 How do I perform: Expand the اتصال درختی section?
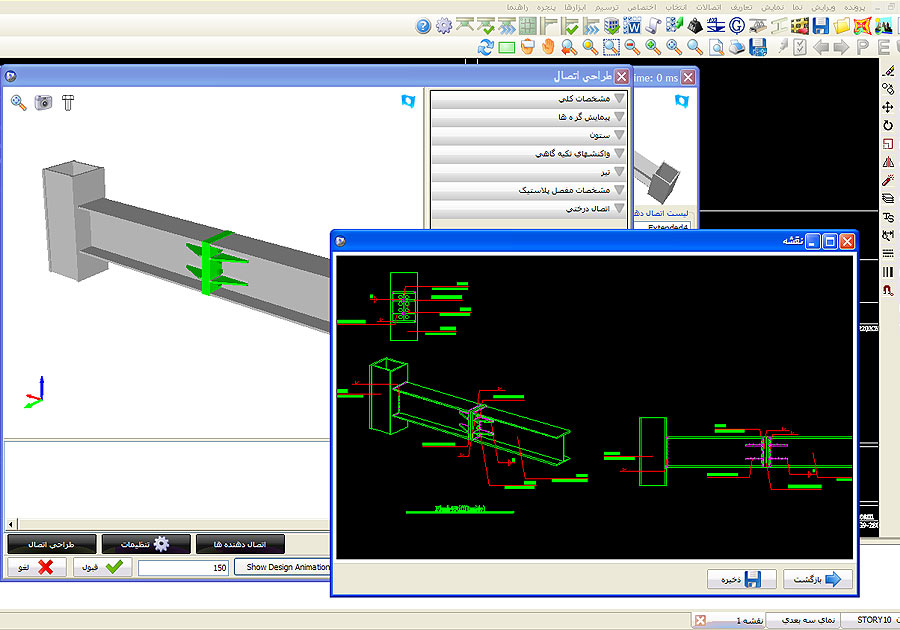(x=528, y=209)
